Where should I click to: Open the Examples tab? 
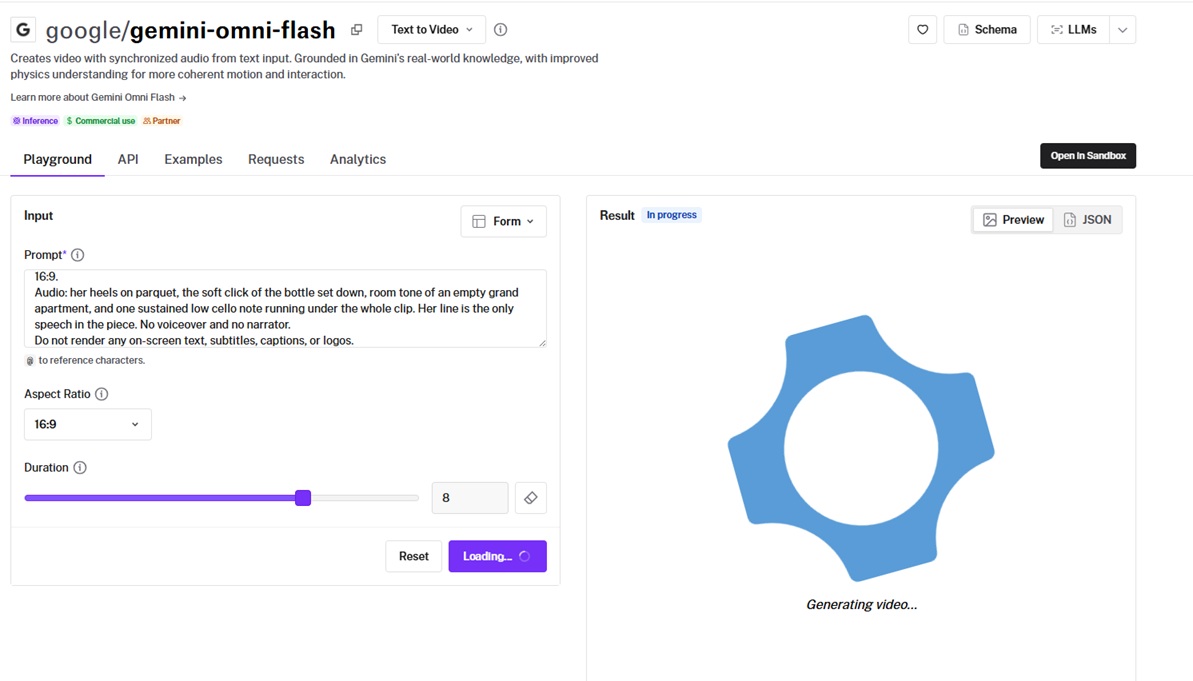193,159
